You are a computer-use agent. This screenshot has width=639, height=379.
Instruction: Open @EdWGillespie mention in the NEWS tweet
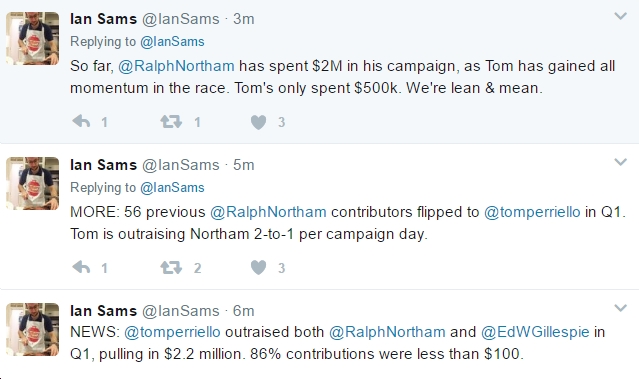[x=535, y=332]
